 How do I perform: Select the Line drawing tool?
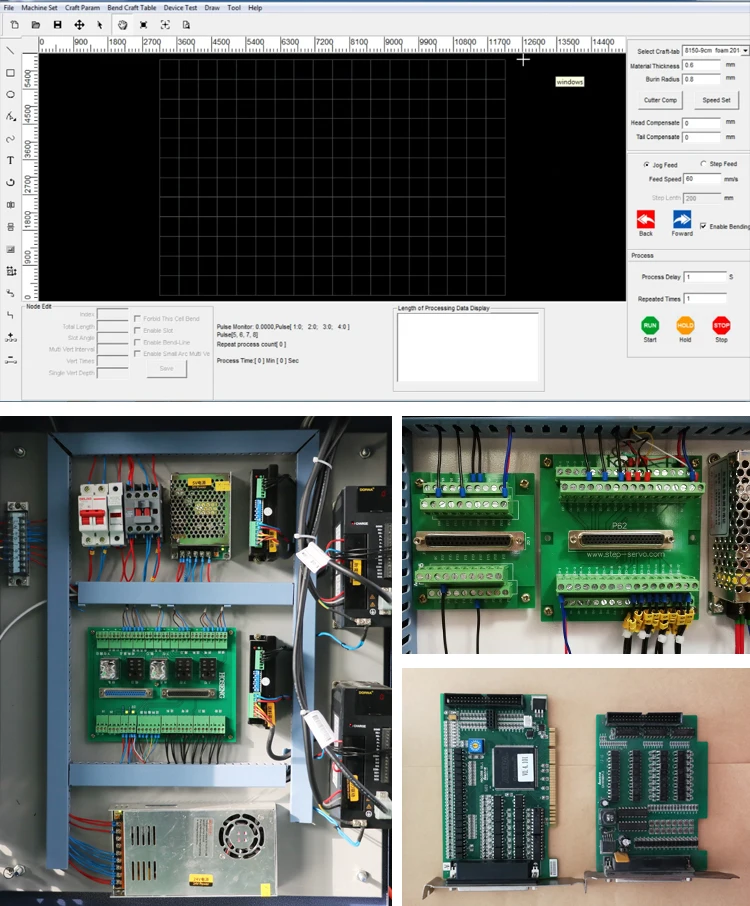click(x=11, y=51)
